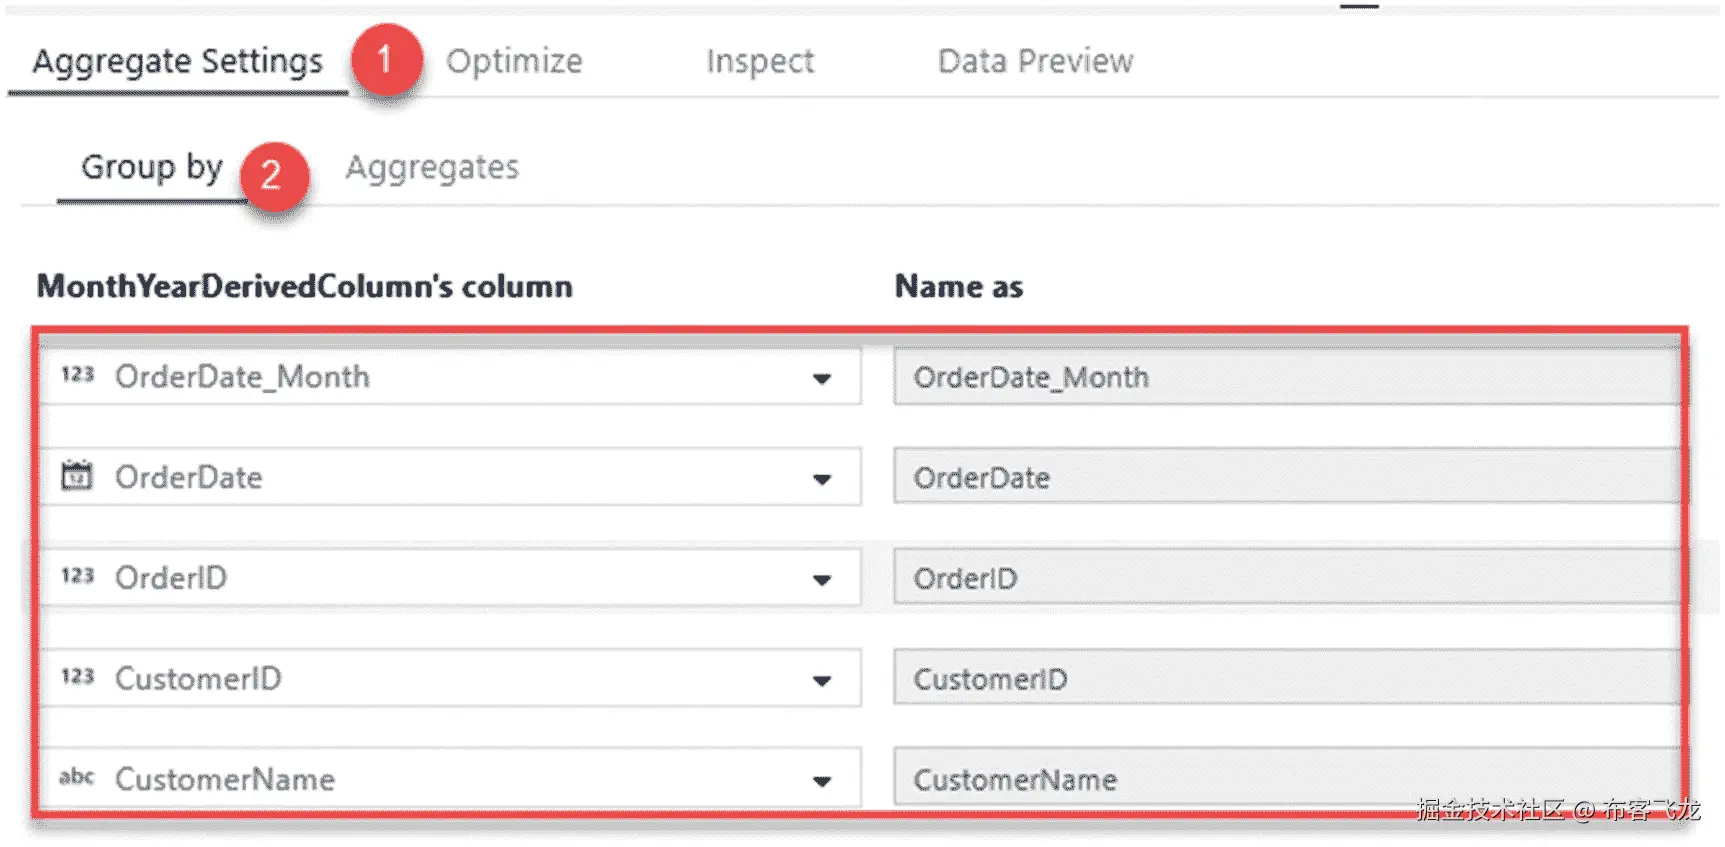Click the integer type icon beside OrderID
This screenshot has height=847, width=1725.
coord(77,577)
